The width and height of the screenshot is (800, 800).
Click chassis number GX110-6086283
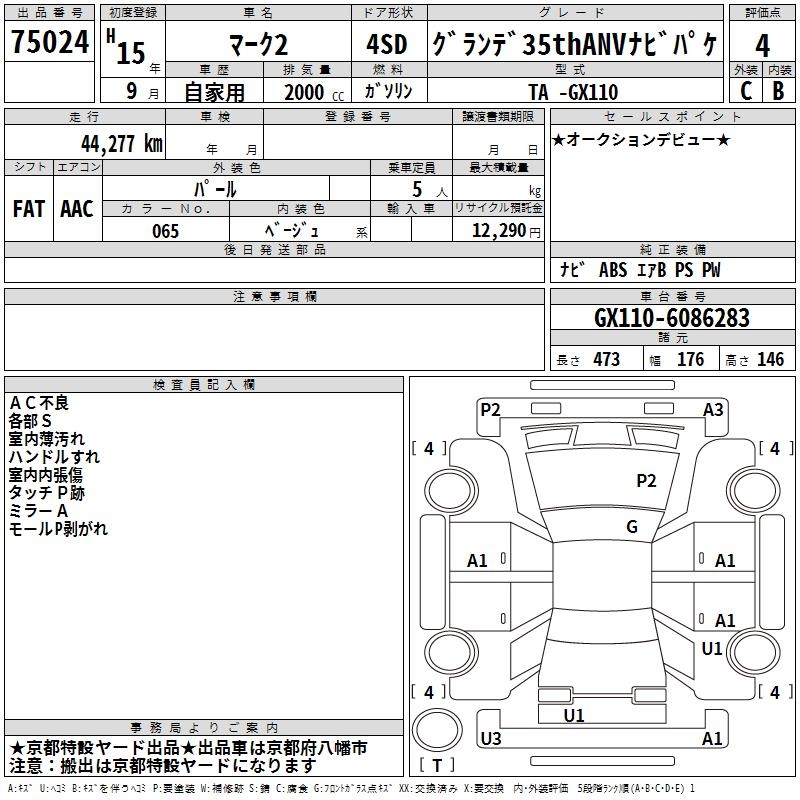[672, 318]
